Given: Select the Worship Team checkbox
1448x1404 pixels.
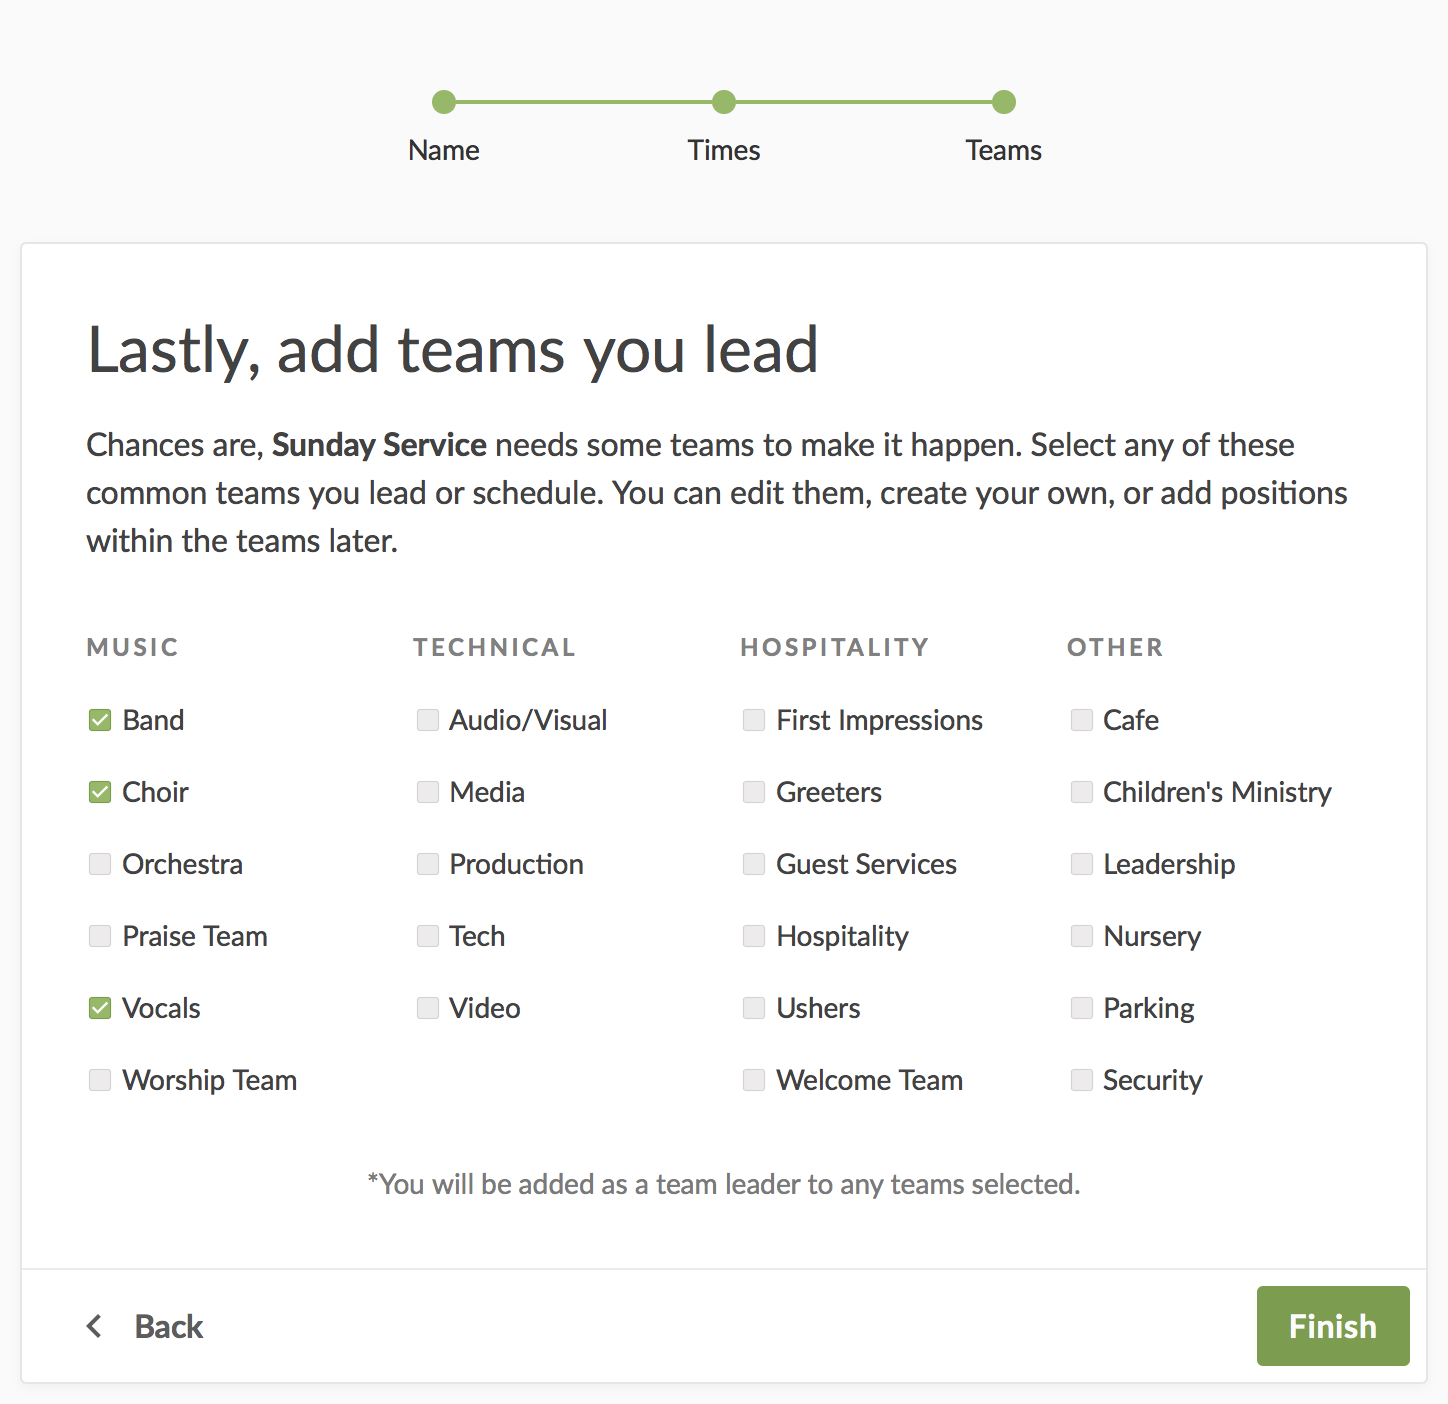Looking at the screenshot, I should pos(100,1080).
